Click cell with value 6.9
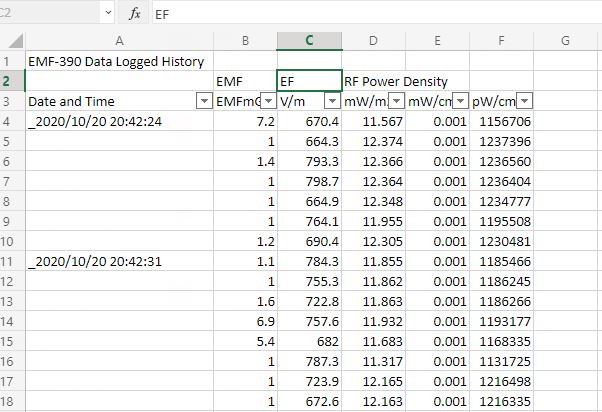Screen dimensions: 602x412 click(245, 321)
